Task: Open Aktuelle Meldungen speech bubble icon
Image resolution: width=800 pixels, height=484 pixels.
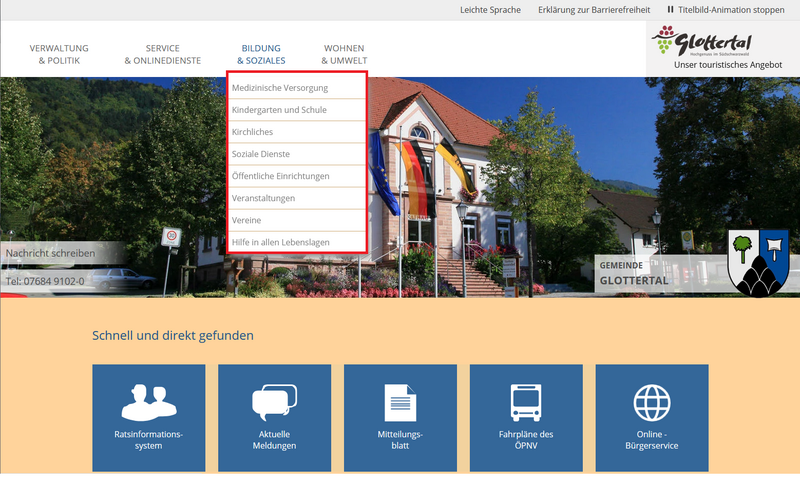Action: click(274, 402)
